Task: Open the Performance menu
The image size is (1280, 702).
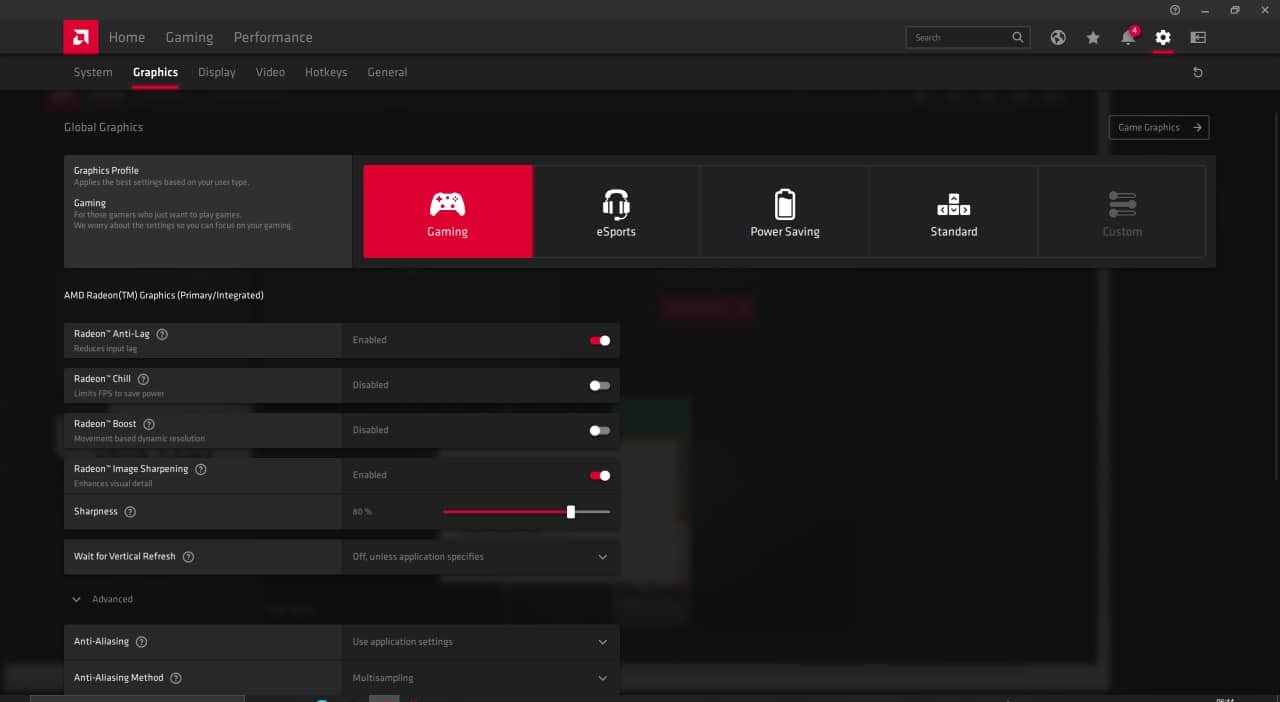Action: coord(273,37)
